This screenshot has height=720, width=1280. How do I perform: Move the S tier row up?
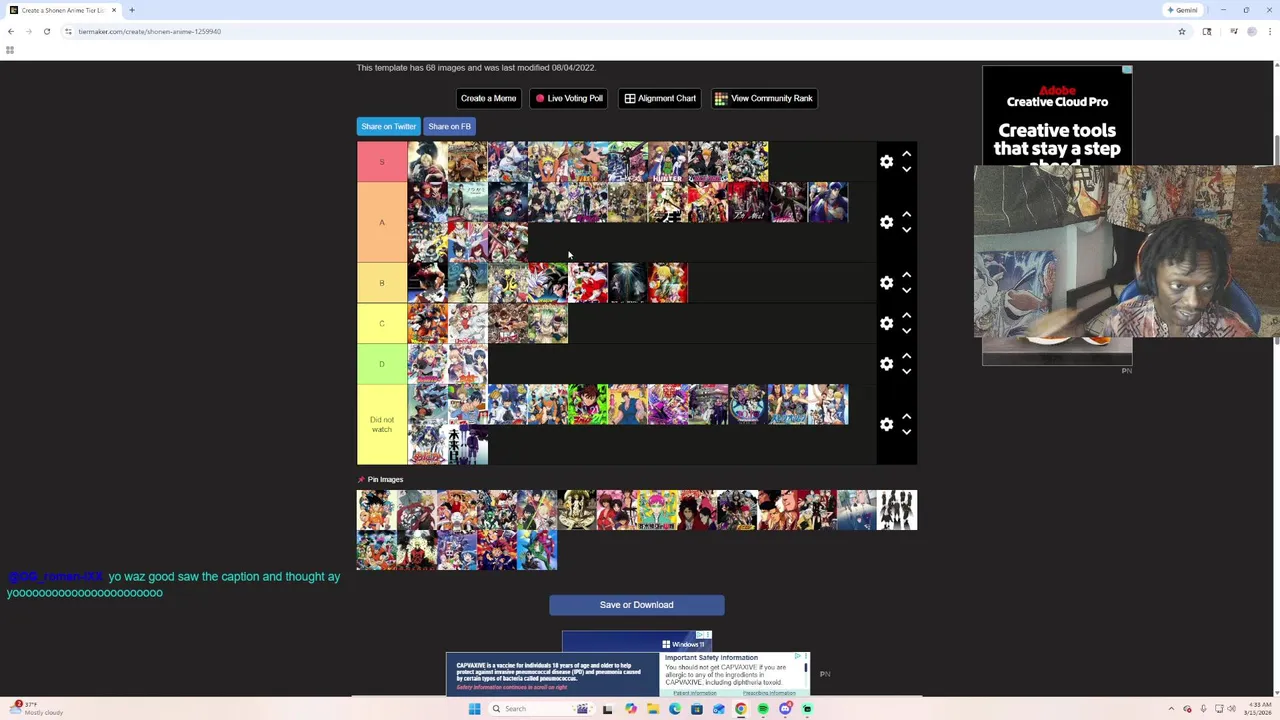point(906,154)
